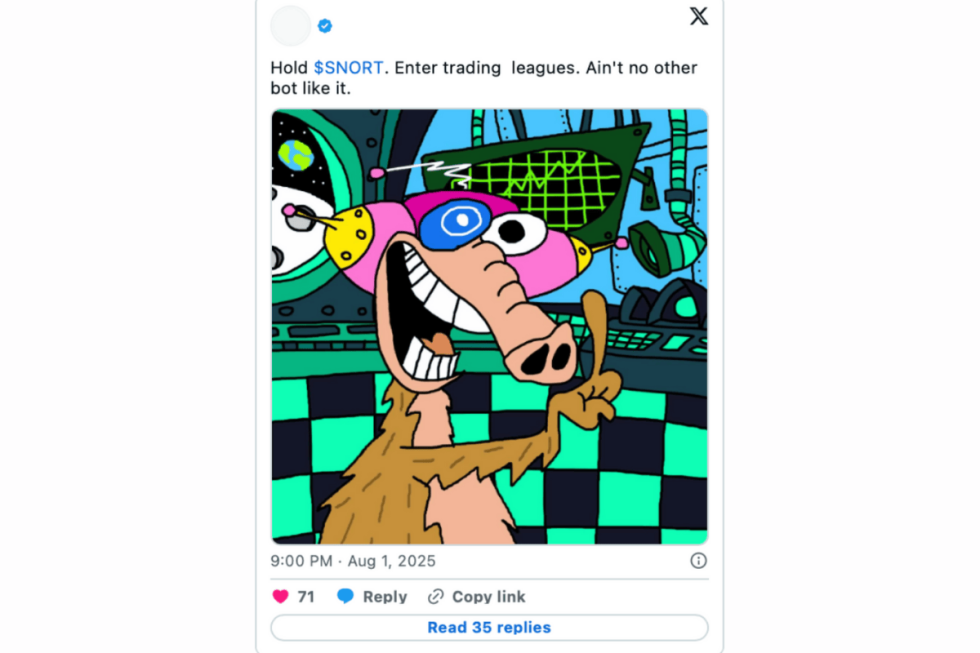Viewport: 980px width, 653px height.
Task: Open the author's profile avatar
Action: tap(290, 26)
